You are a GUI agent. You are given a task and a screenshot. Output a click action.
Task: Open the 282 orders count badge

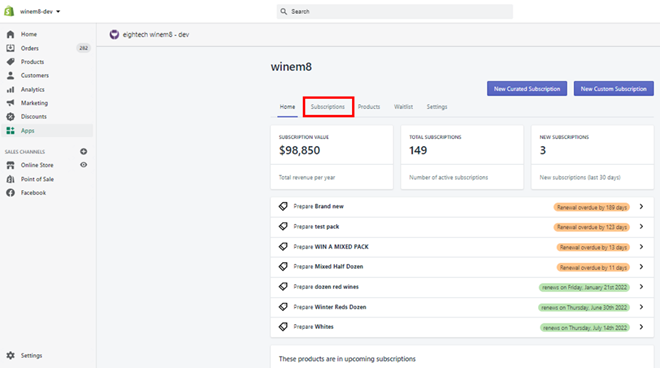point(83,48)
